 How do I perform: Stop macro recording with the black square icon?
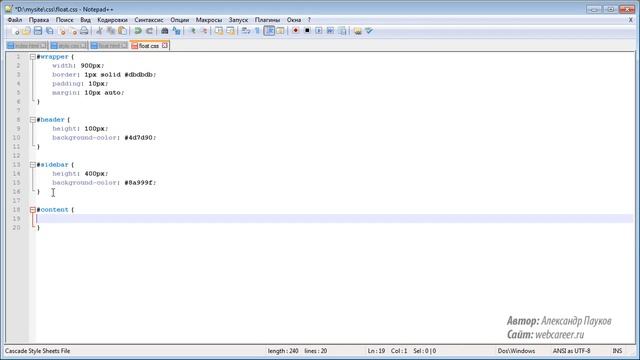(x=307, y=31)
